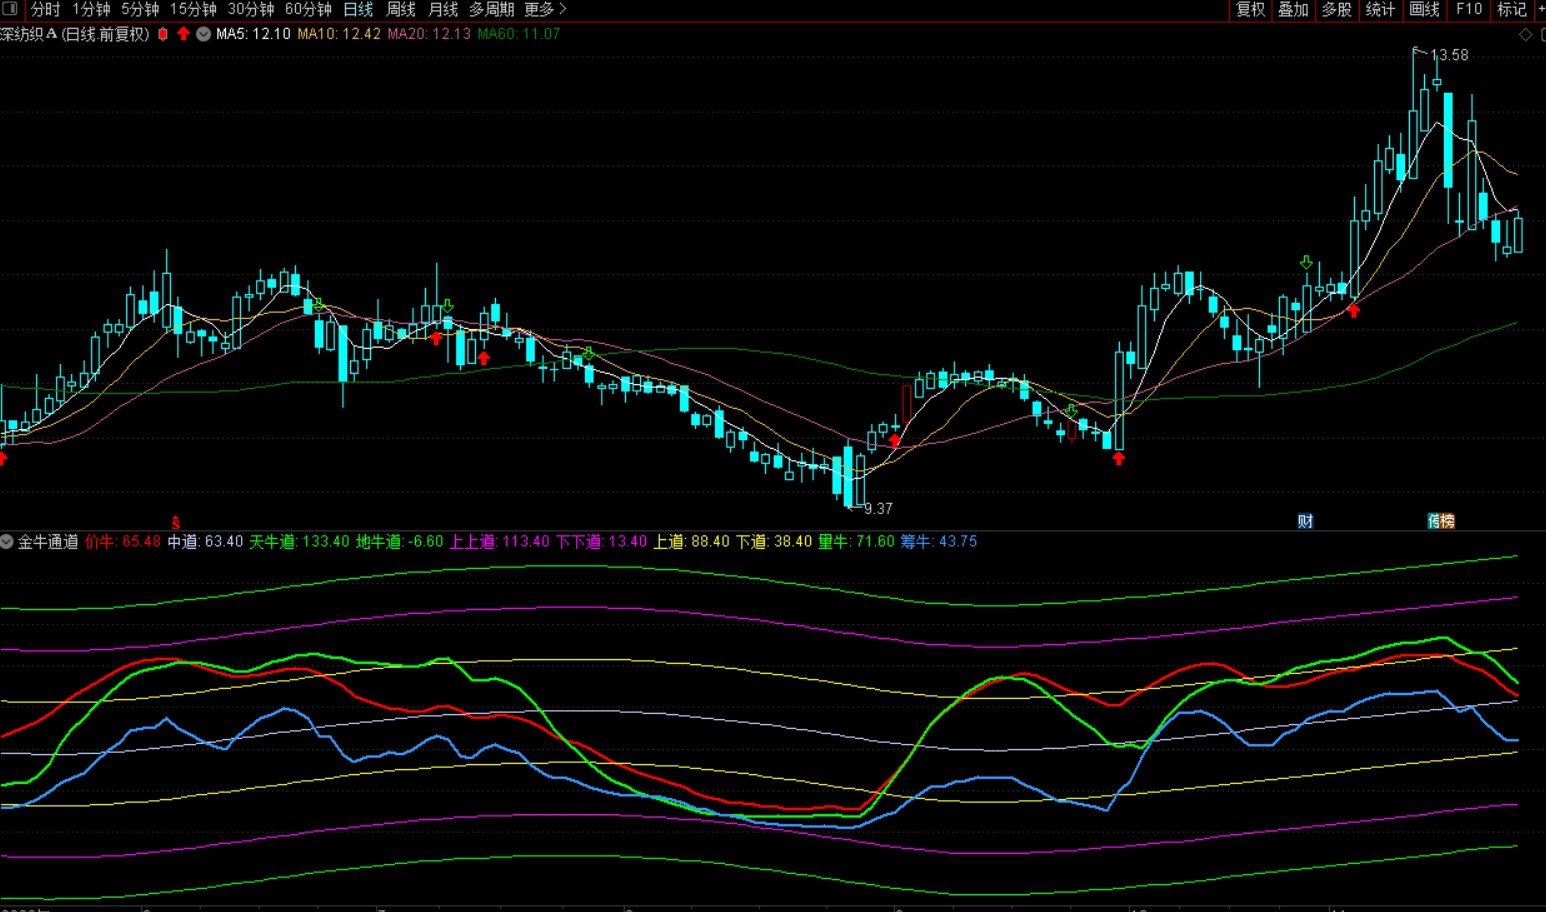Viewport: 1546px width, 912px height.
Task: Activate the 画线 drawing tools
Action: pos(1424,9)
